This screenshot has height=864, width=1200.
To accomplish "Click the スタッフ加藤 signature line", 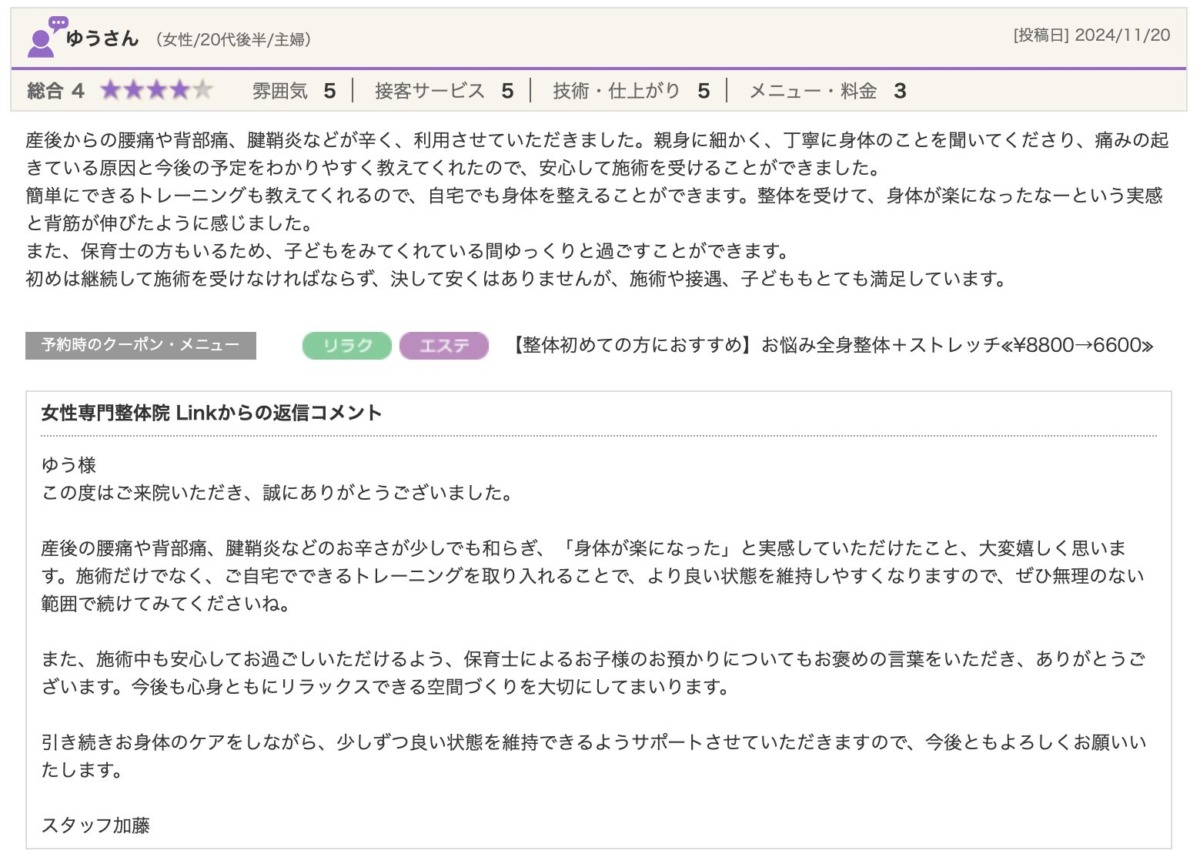I will (96, 825).
